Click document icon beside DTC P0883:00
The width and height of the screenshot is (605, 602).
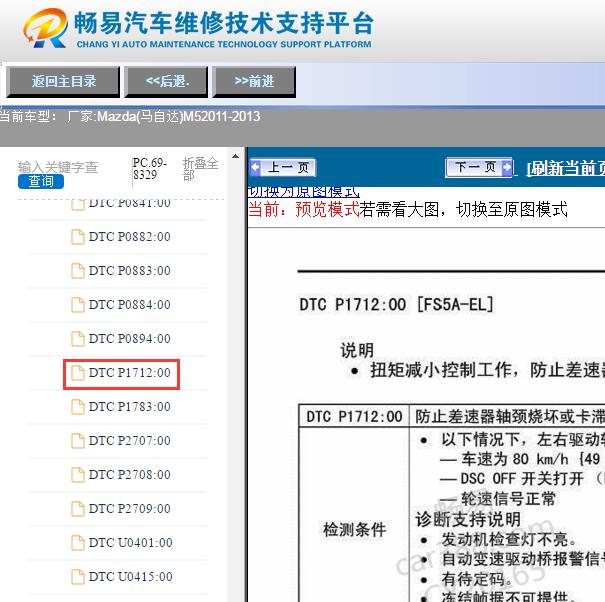point(78,271)
